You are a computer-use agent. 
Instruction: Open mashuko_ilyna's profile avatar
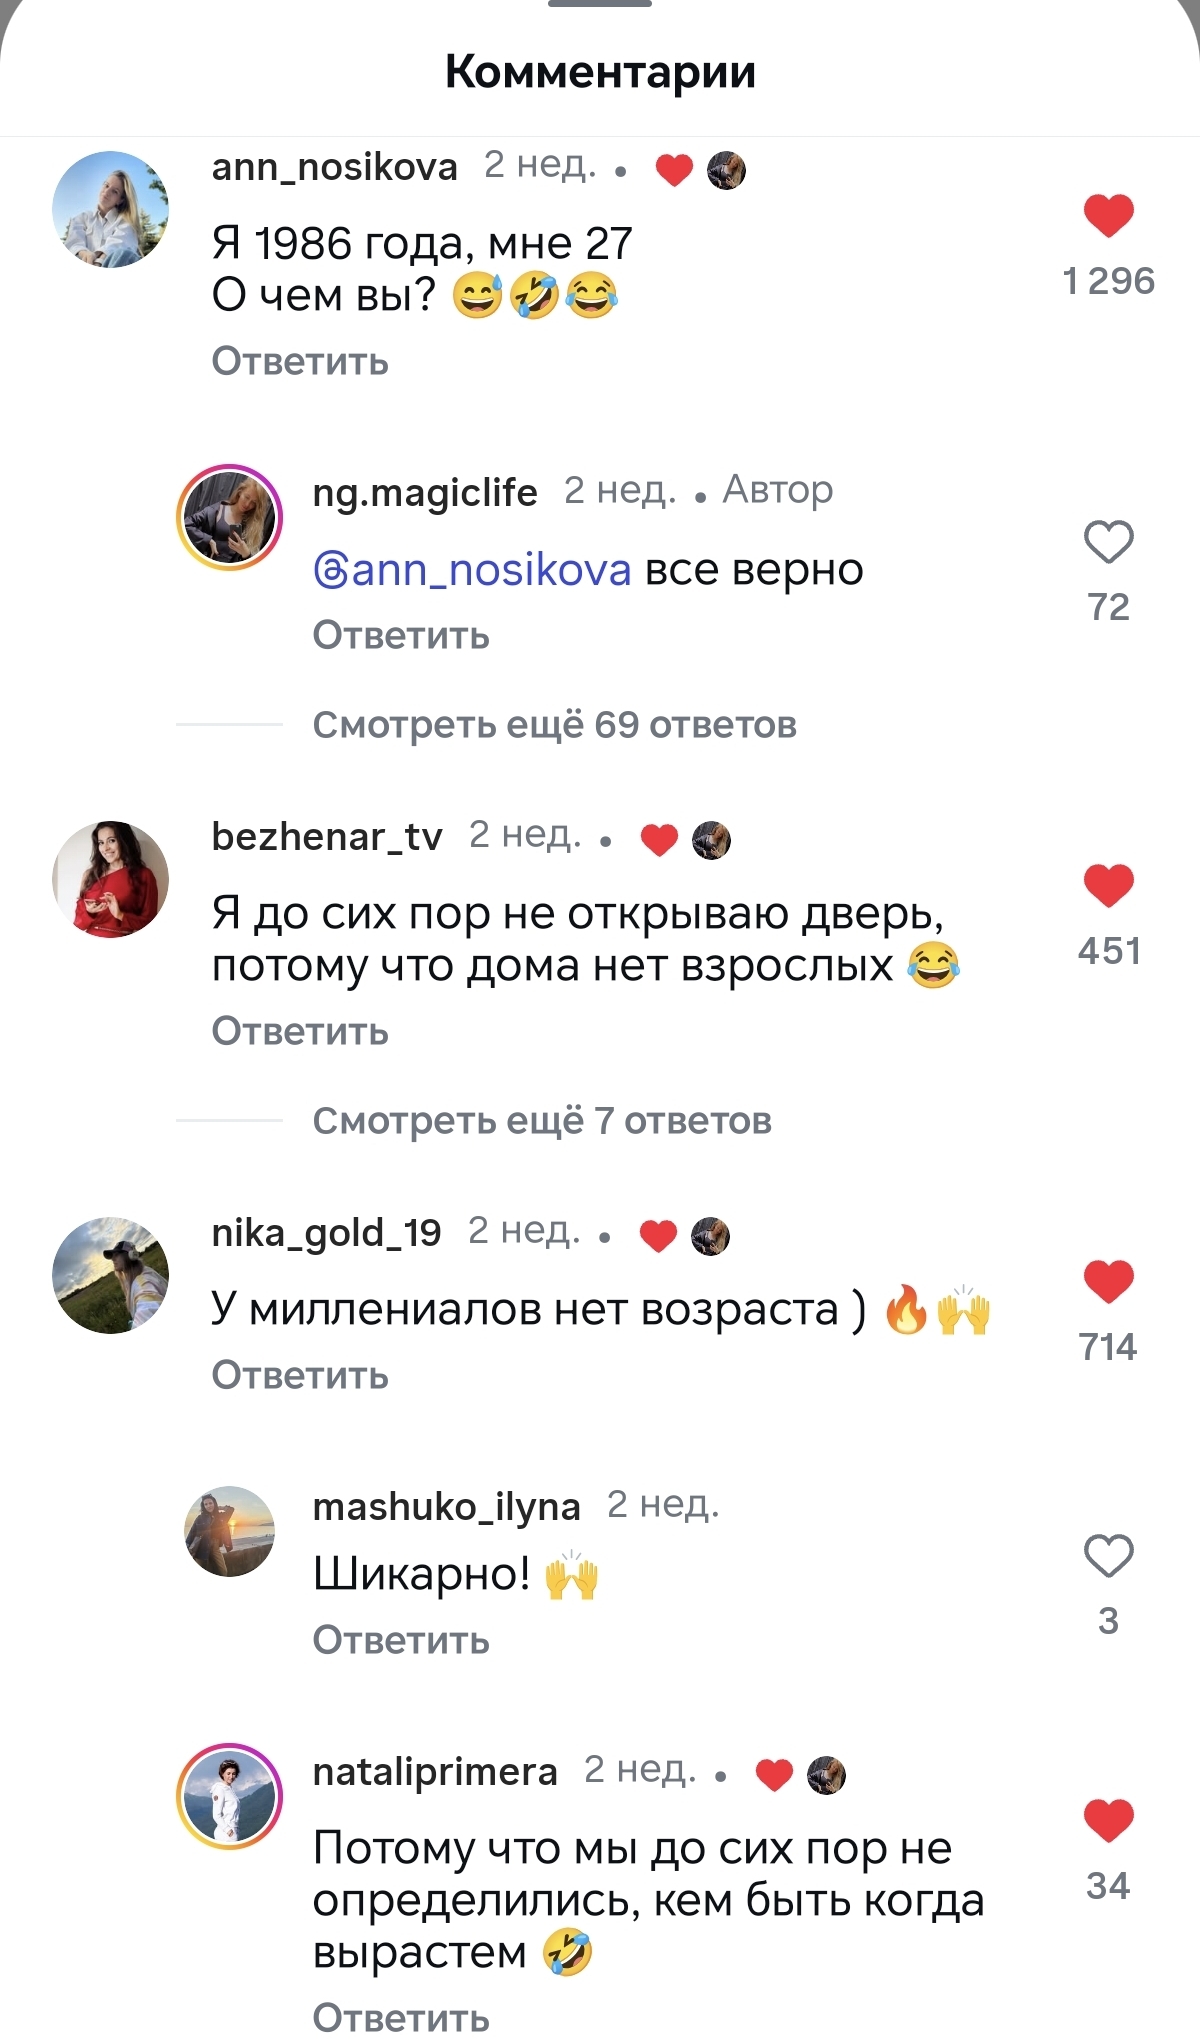[x=230, y=1531]
